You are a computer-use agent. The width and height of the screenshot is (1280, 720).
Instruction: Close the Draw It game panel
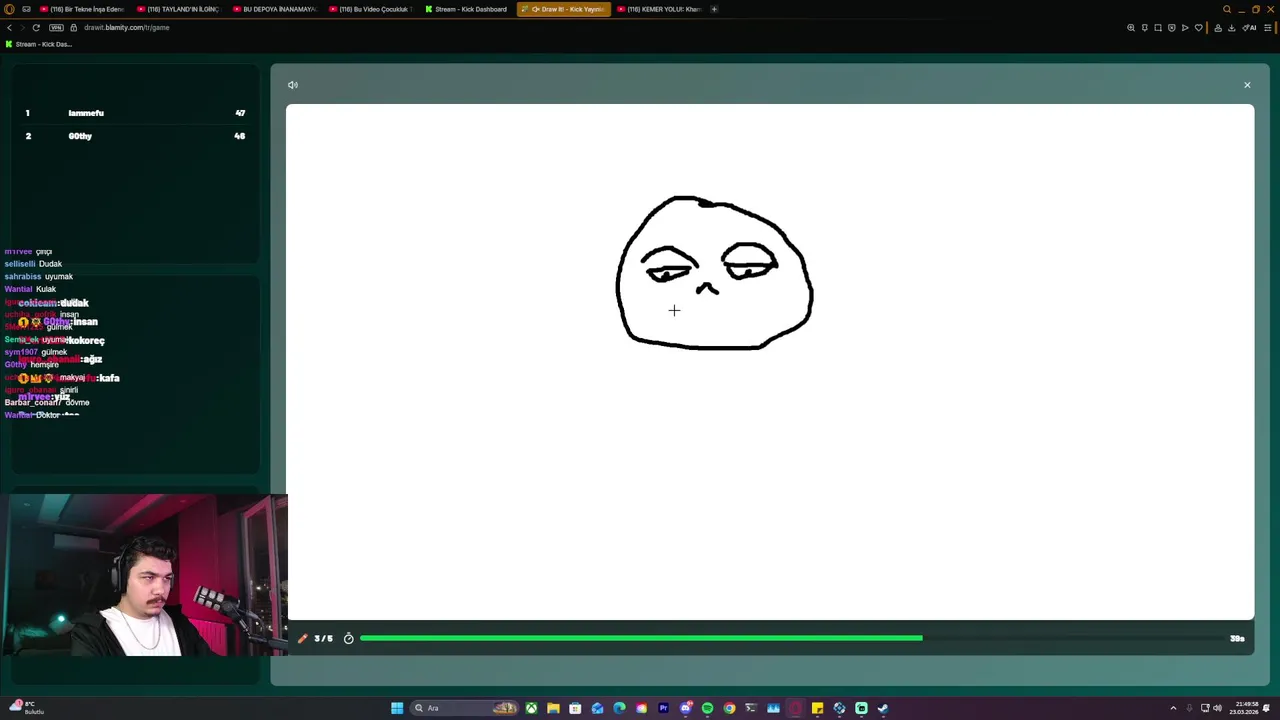pos(1247,85)
